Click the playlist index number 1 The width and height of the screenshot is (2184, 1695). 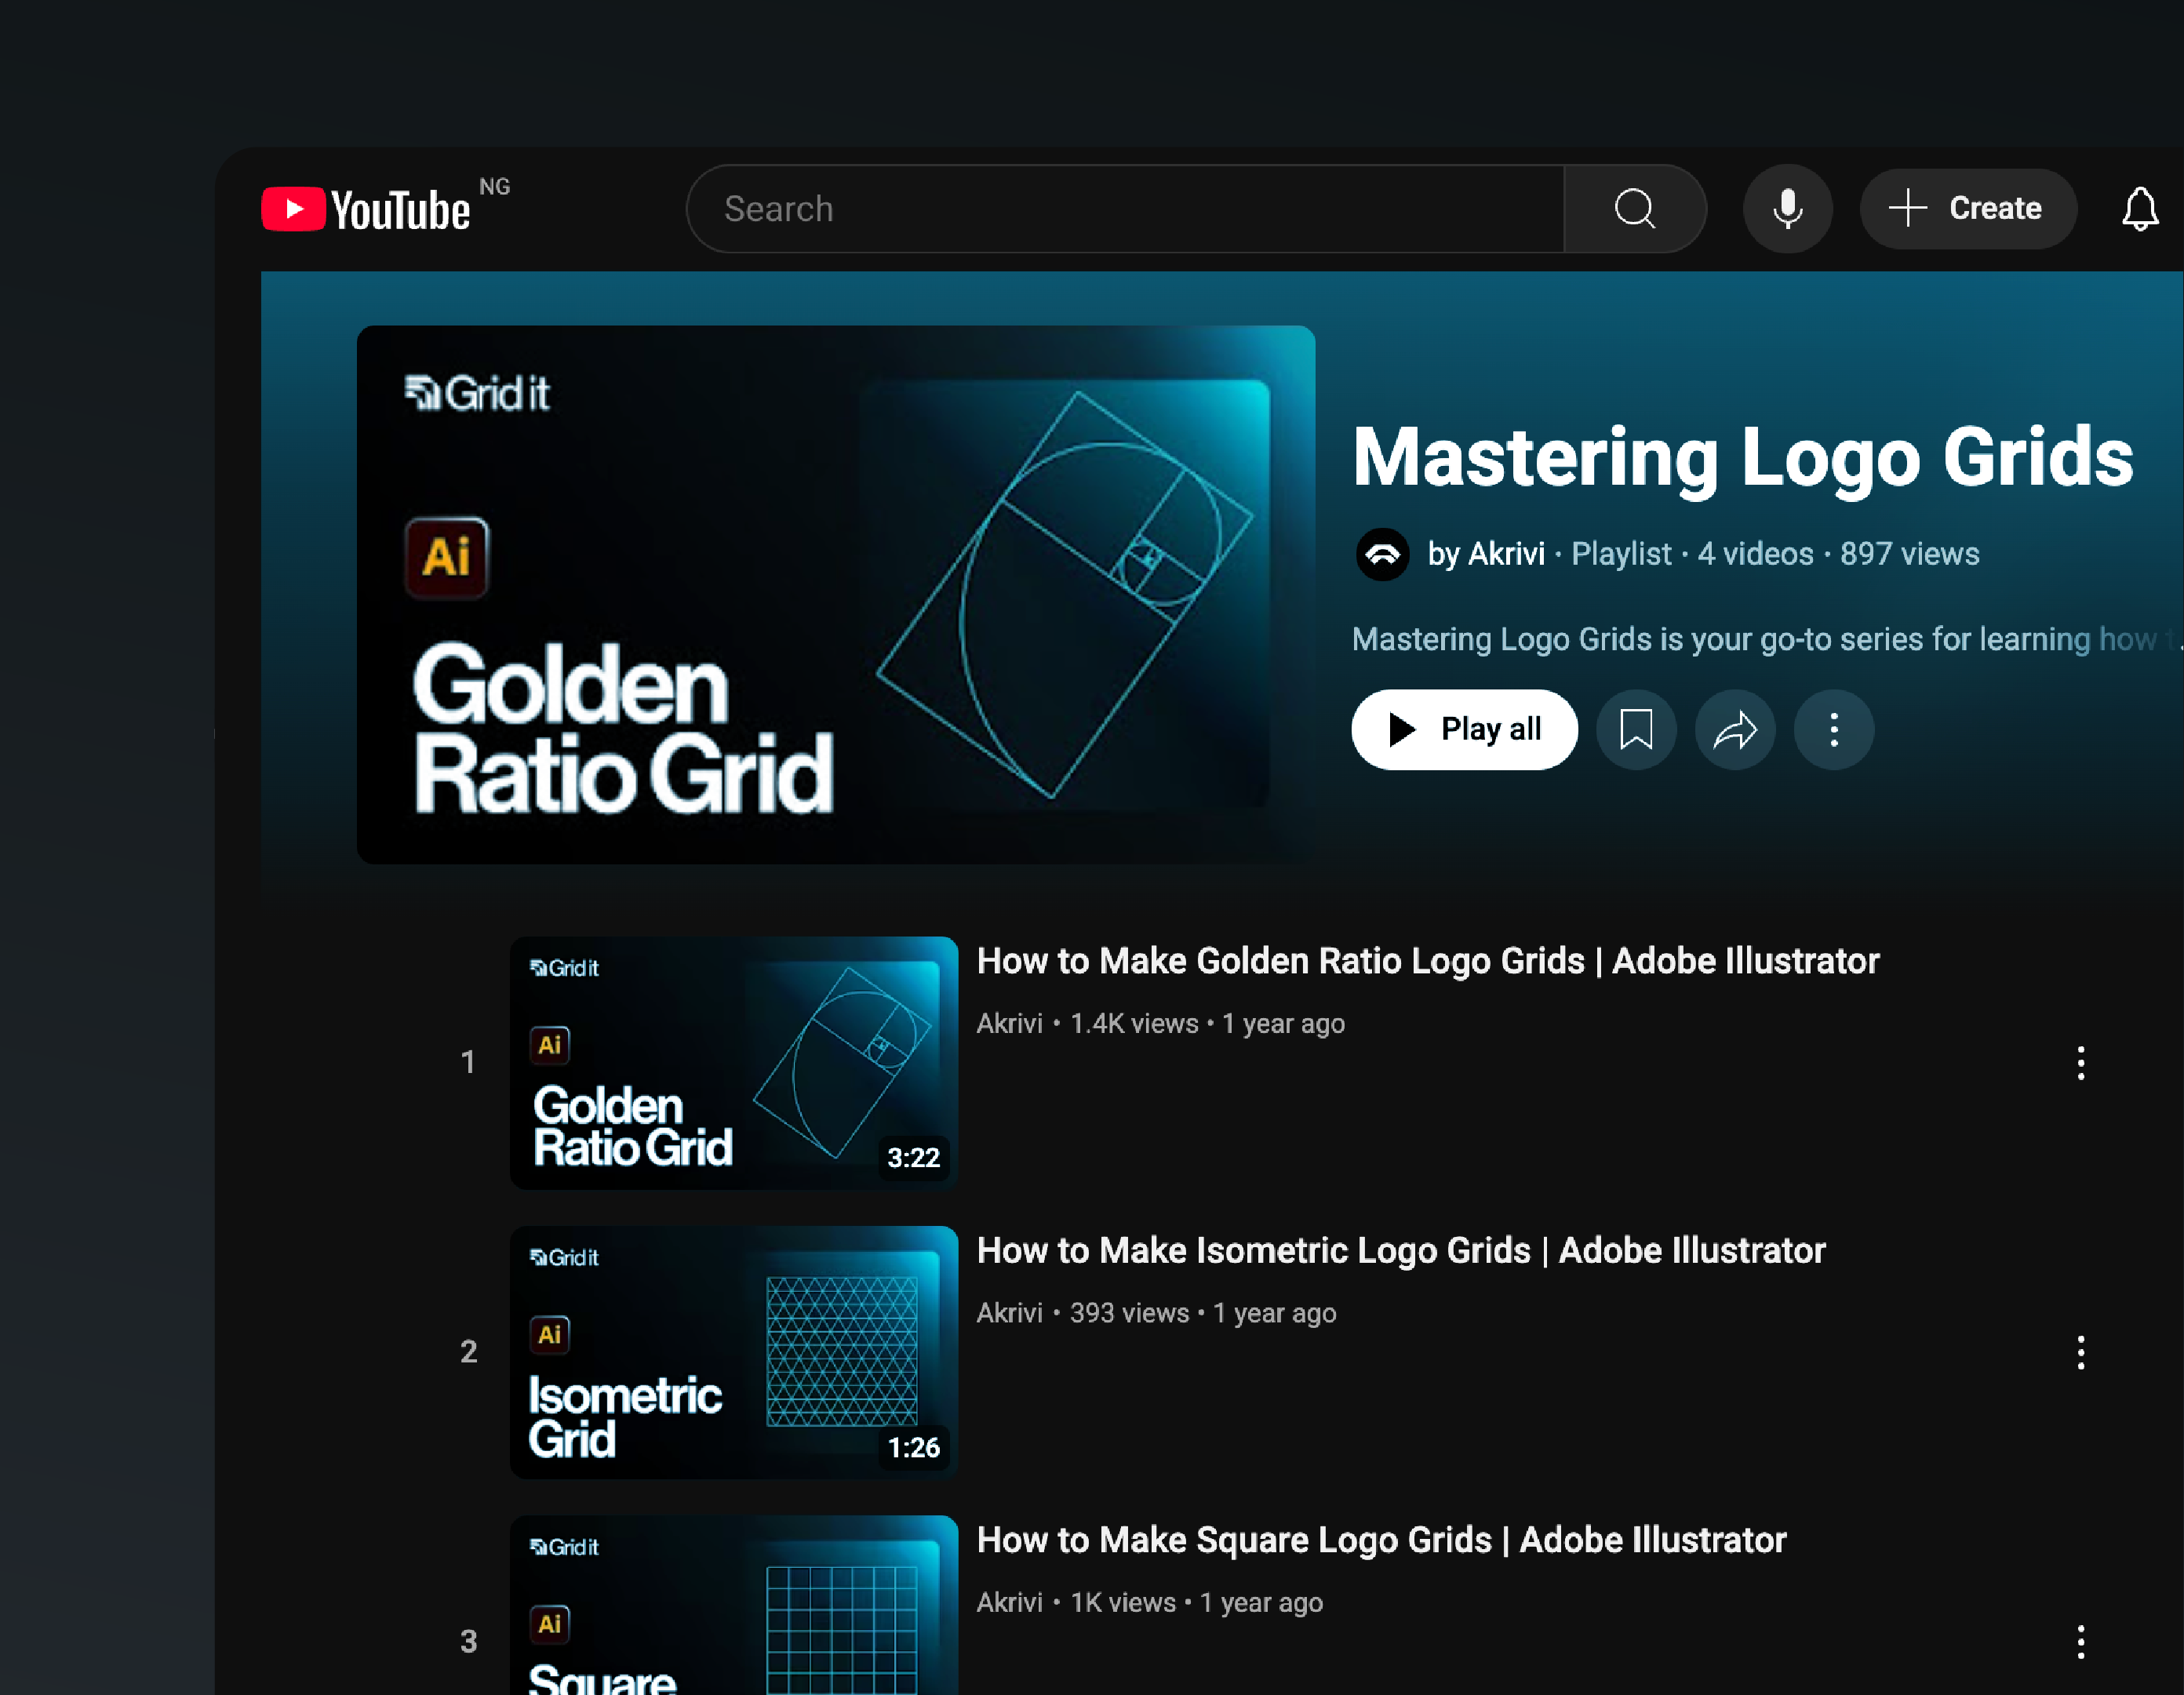(467, 1063)
